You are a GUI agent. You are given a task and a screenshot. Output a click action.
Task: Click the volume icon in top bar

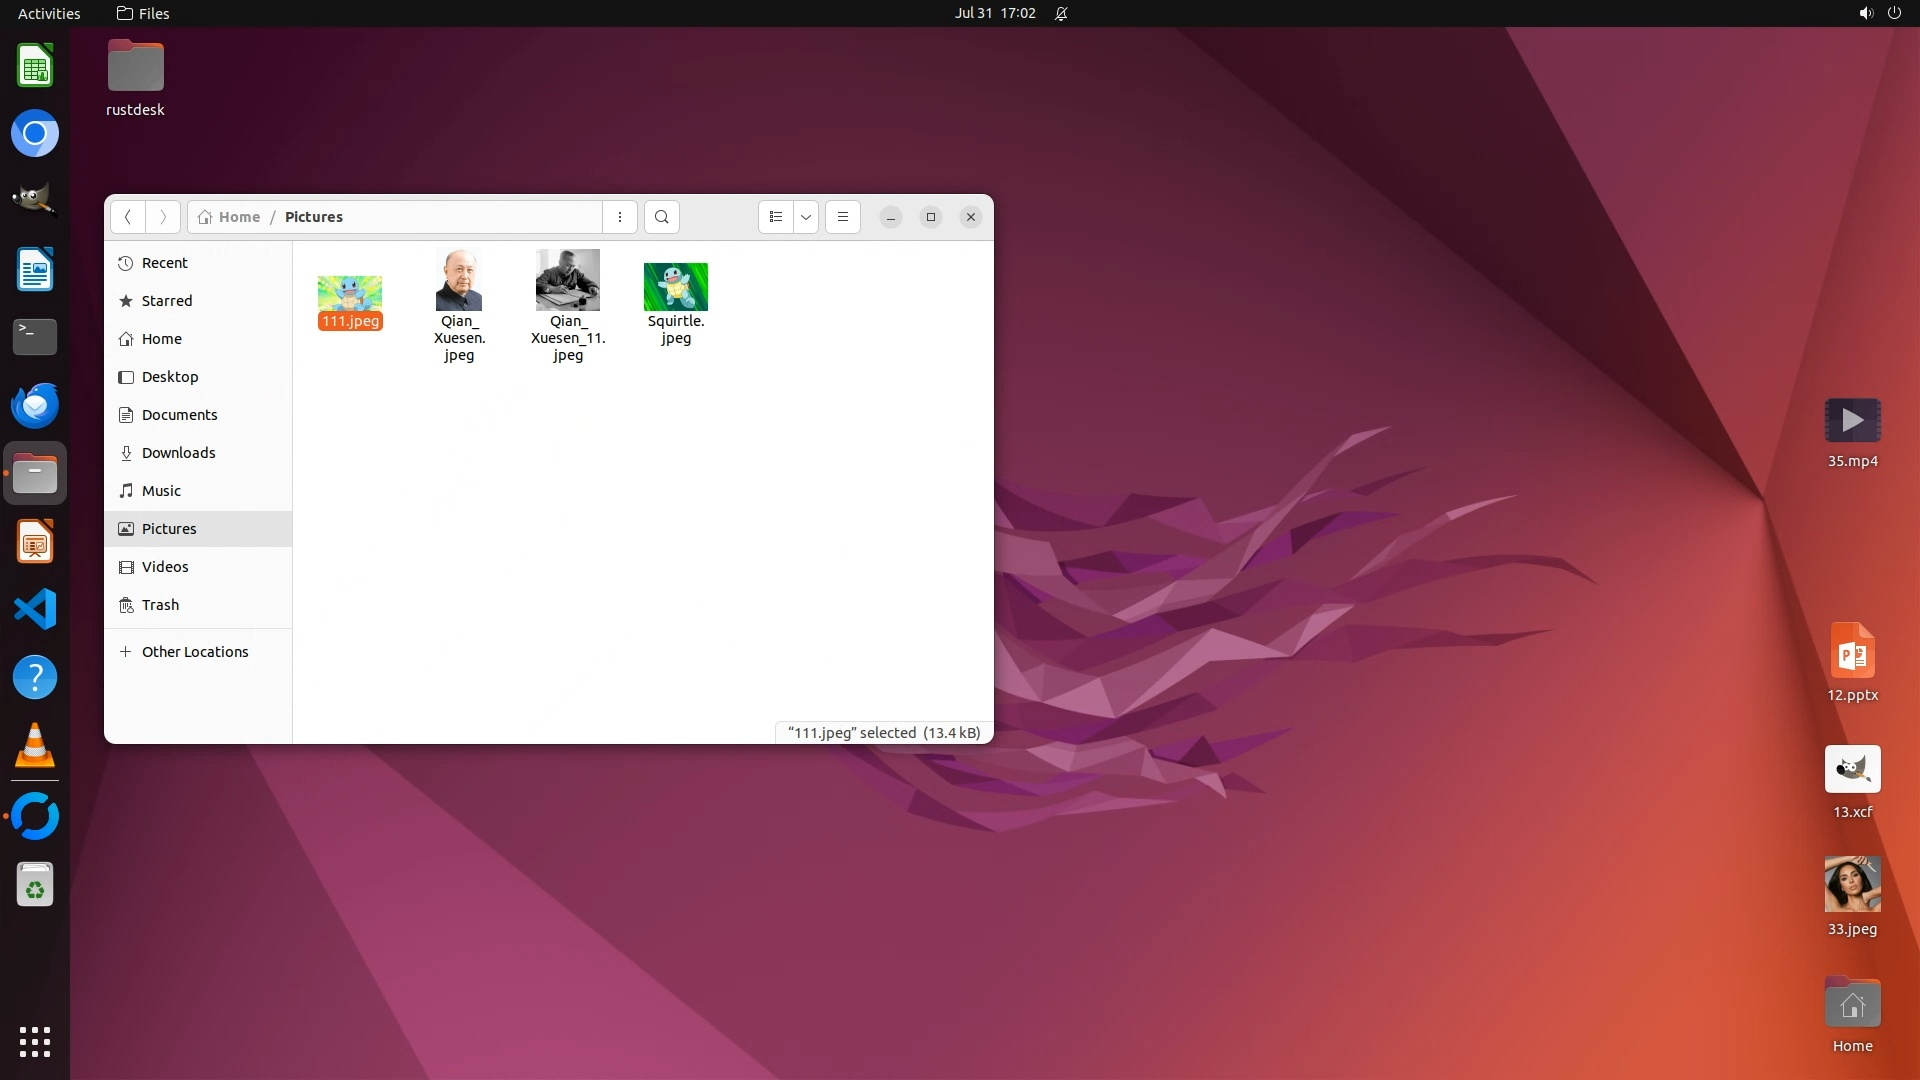pos(1865,13)
